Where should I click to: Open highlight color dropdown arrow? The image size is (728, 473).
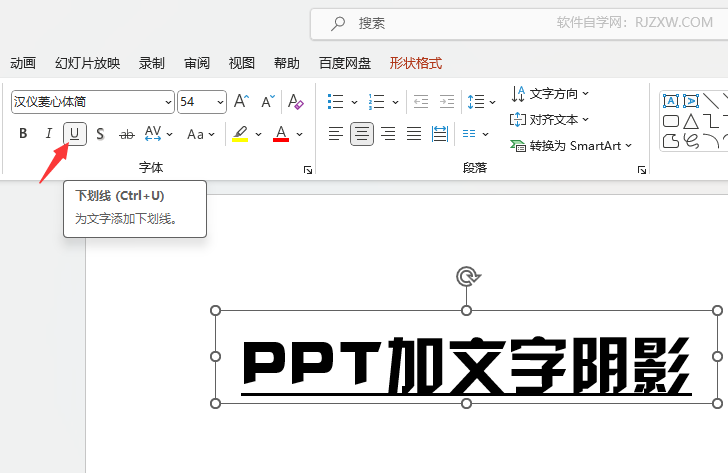coord(258,134)
